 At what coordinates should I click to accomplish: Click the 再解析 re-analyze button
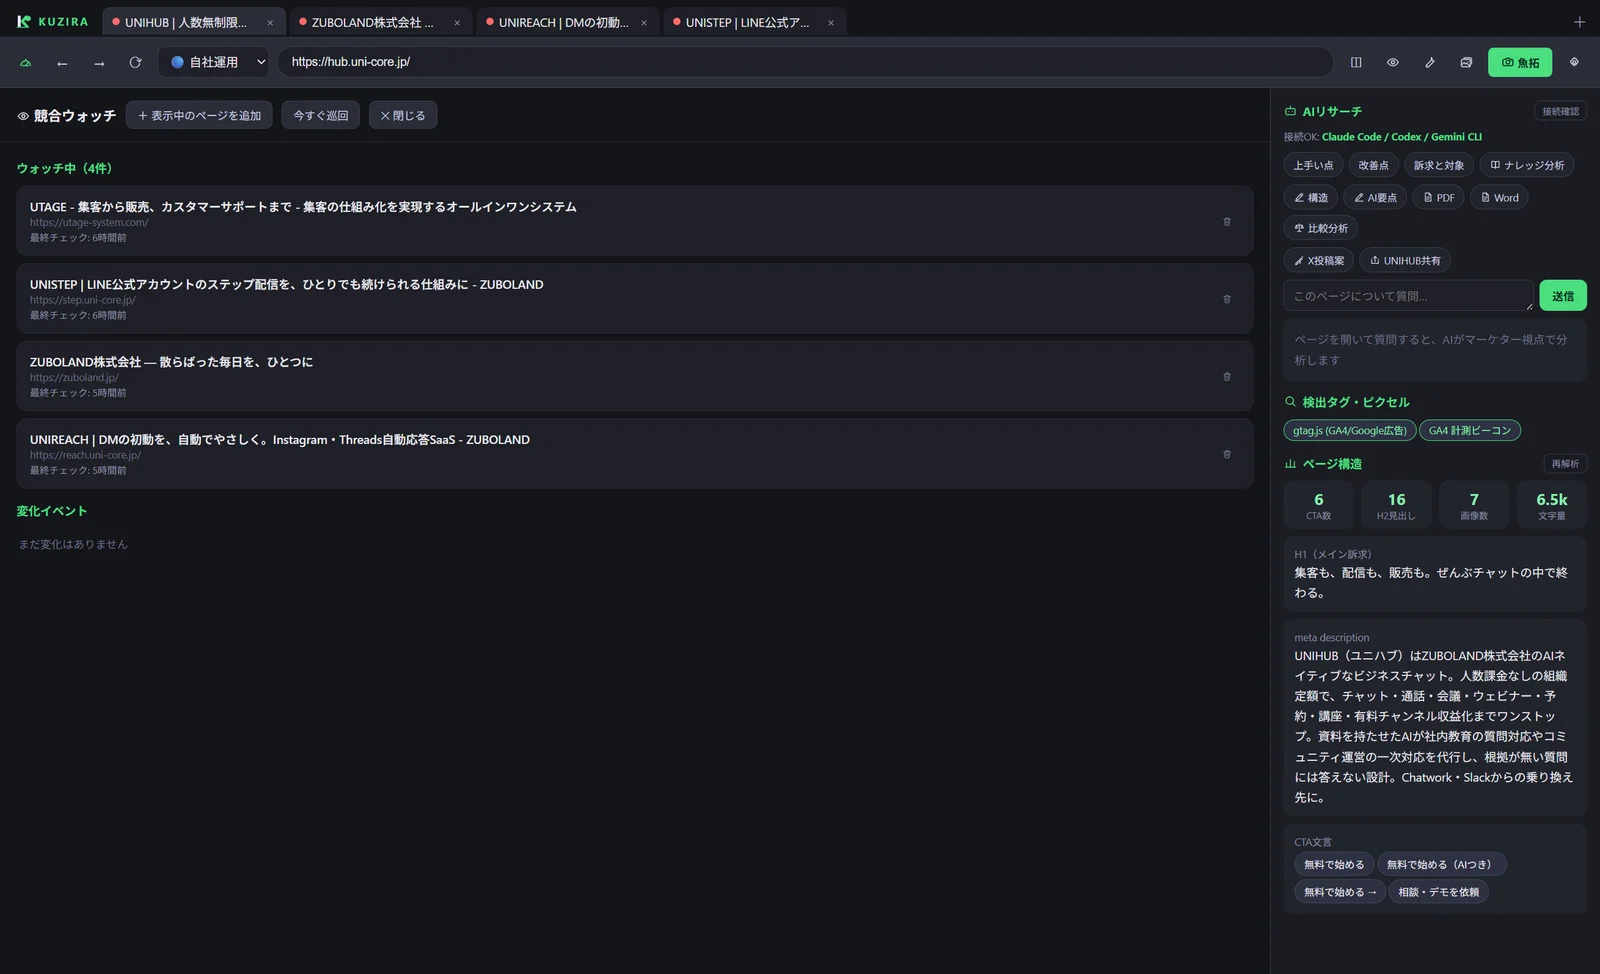(x=1565, y=464)
